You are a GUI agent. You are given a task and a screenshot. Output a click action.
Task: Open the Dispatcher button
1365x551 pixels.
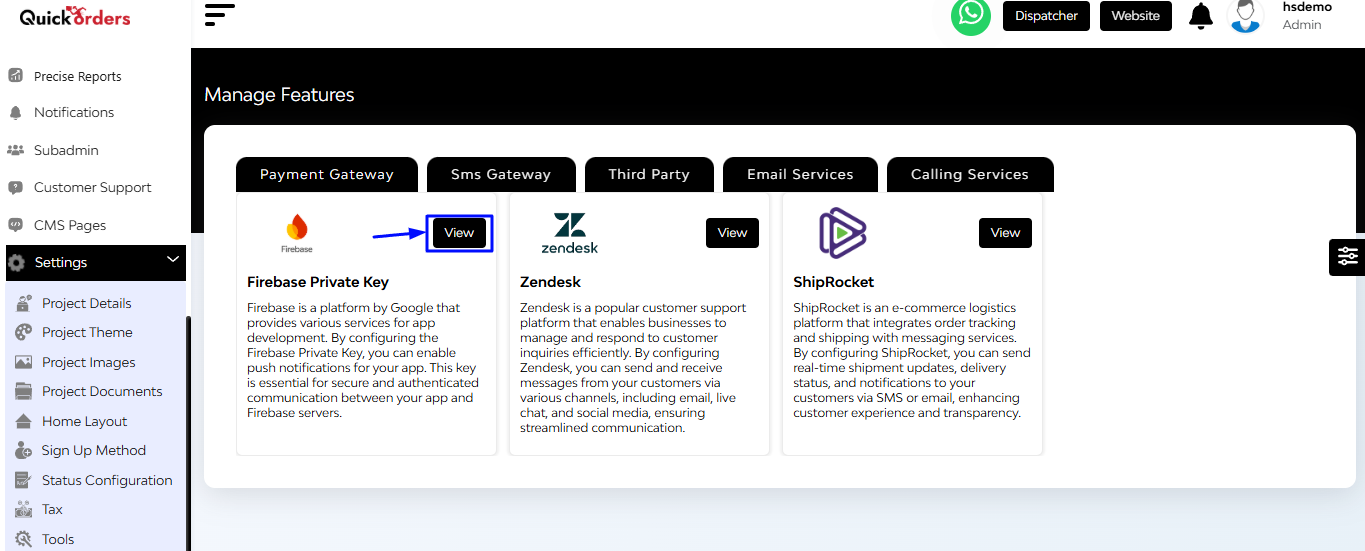[x=1046, y=16]
